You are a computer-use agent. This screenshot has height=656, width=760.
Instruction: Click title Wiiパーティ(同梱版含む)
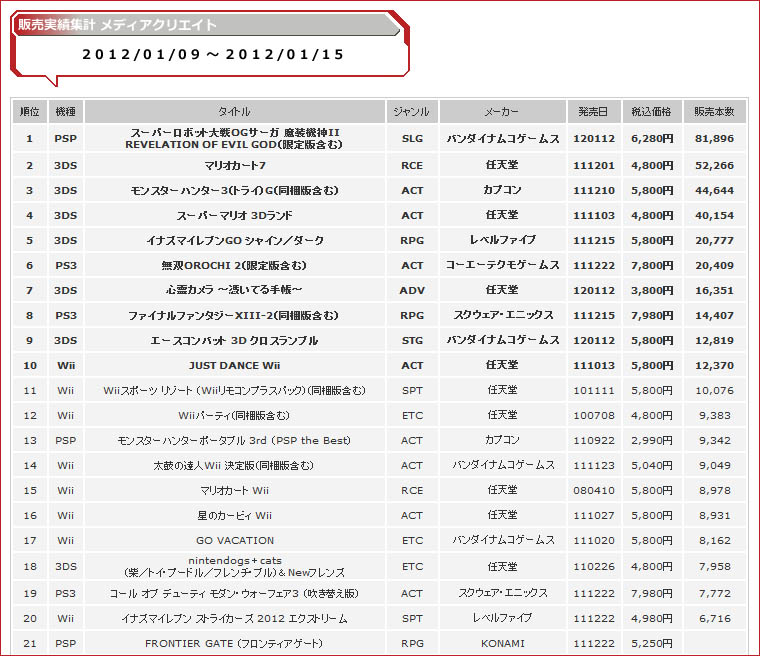click(235, 416)
